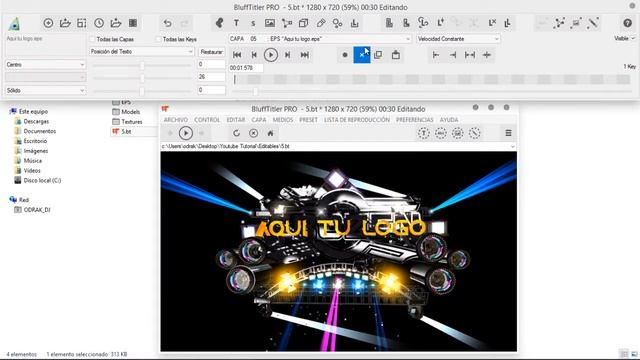
Task: Select the blob-shaped layer tool icon
Action: click(x=219, y=23)
